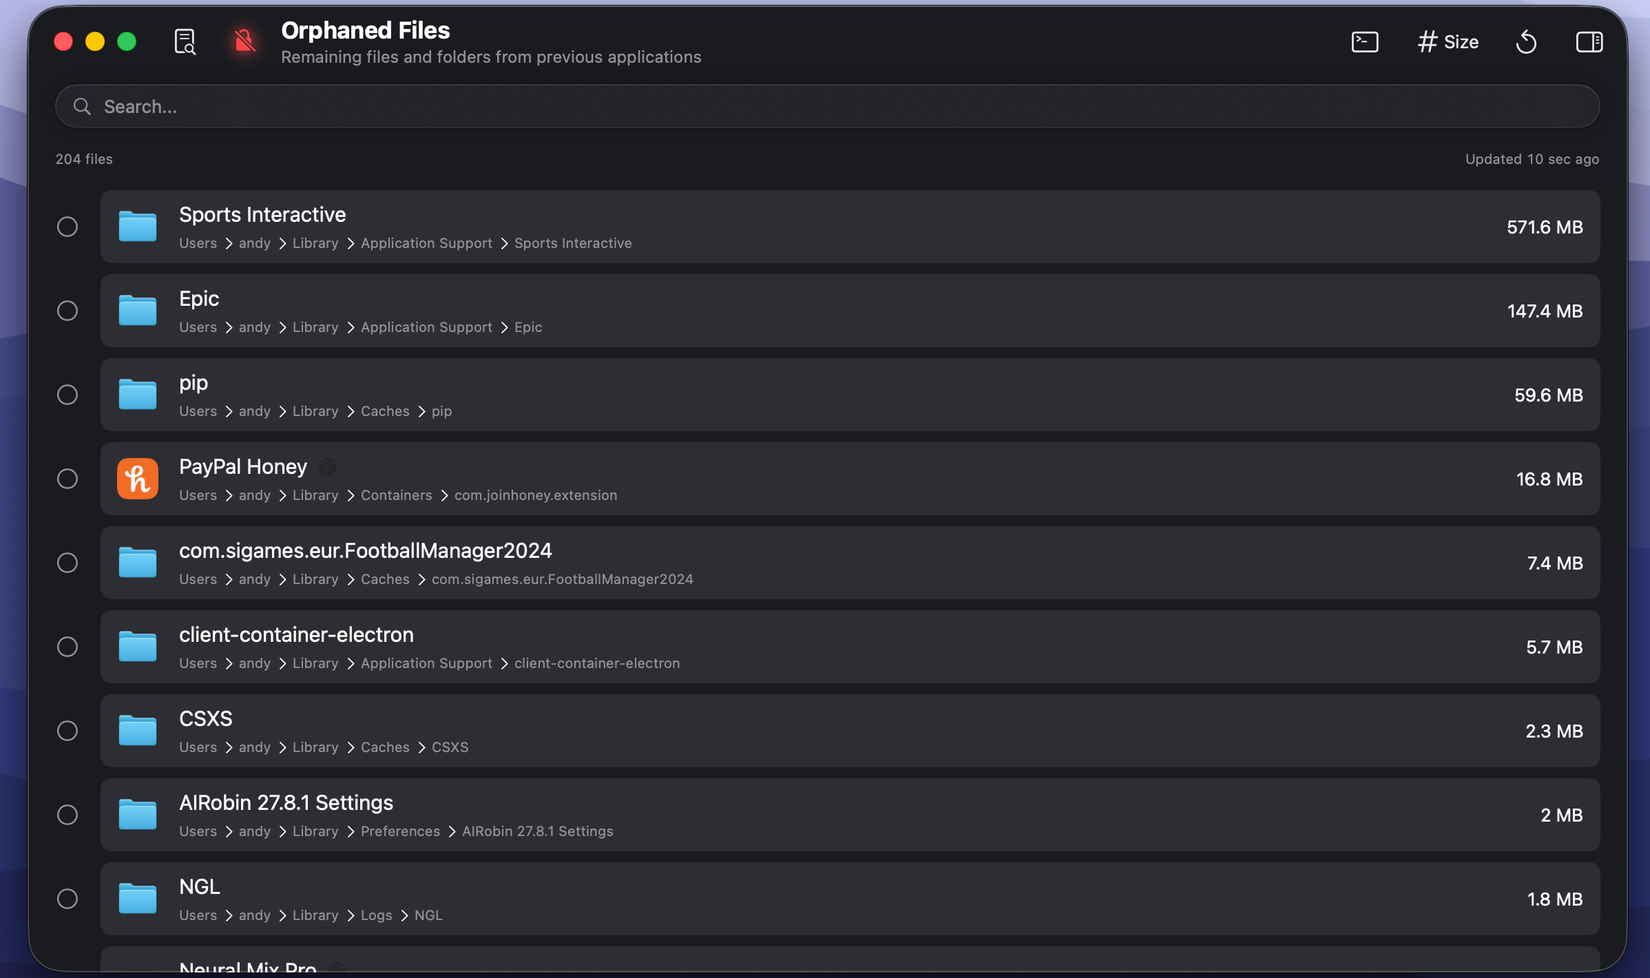Select the Epic file entry checkbox
The height and width of the screenshot is (978, 1650).
pyautogui.click(x=67, y=310)
